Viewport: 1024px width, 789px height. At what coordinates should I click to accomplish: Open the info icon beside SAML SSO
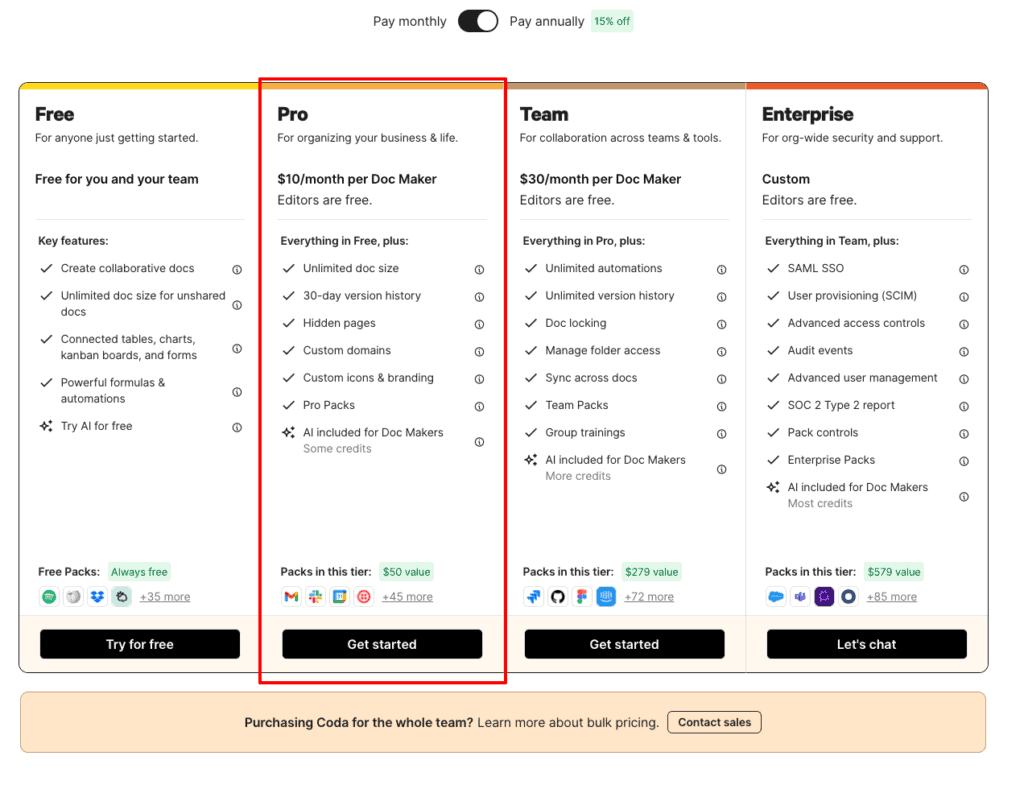963,269
